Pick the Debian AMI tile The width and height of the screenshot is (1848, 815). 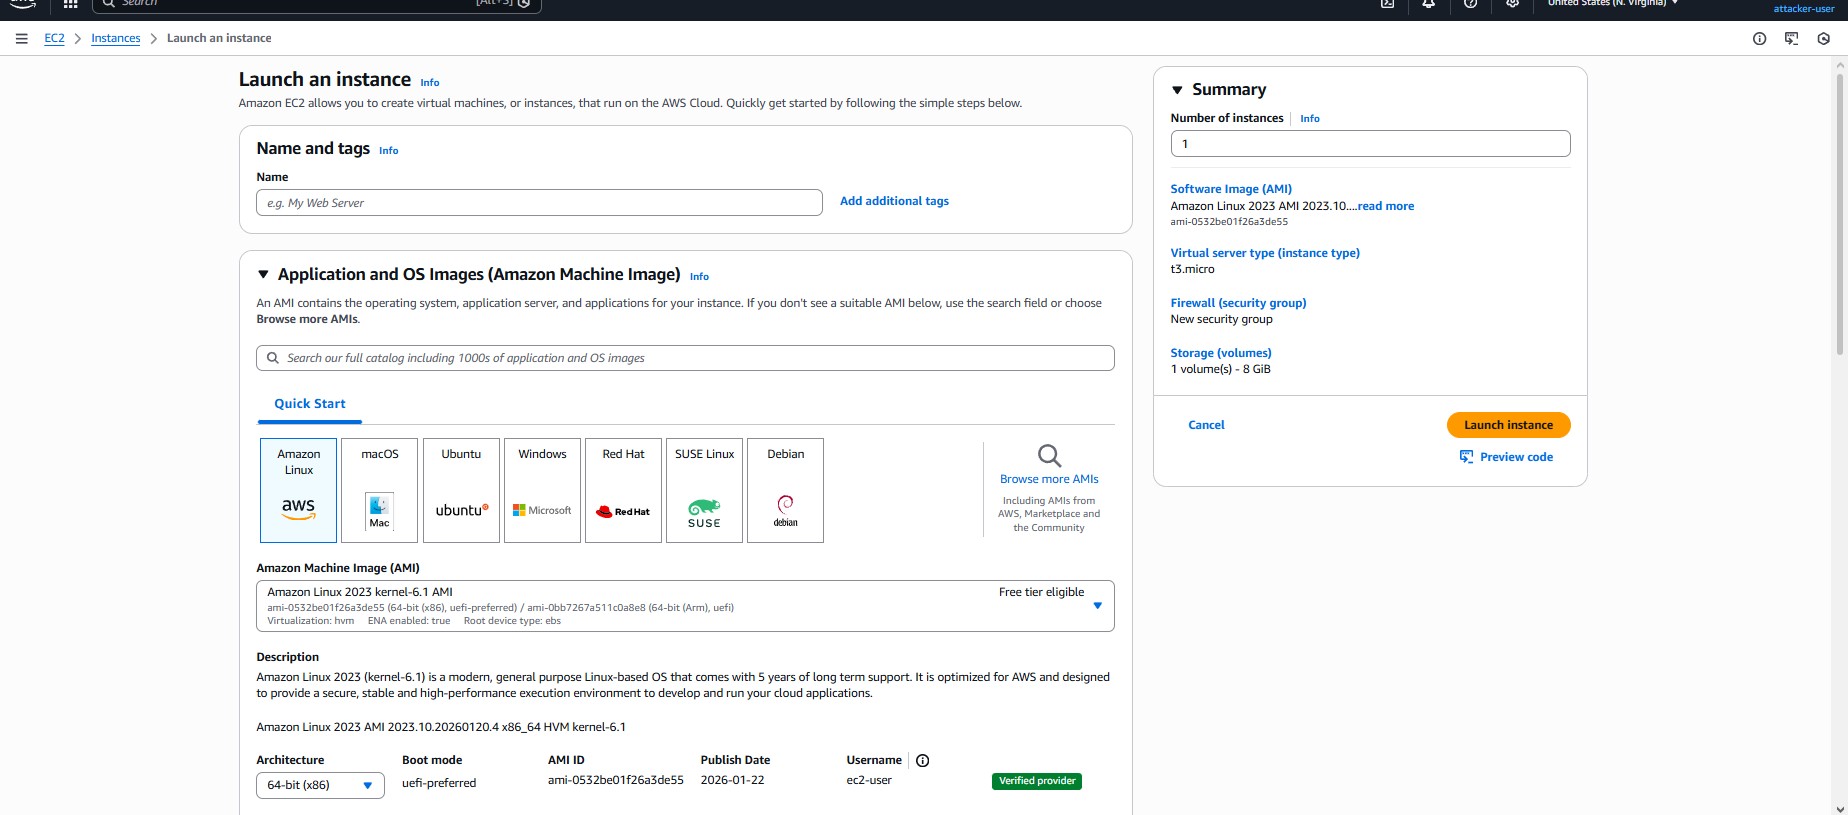pyautogui.click(x=785, y=490)
